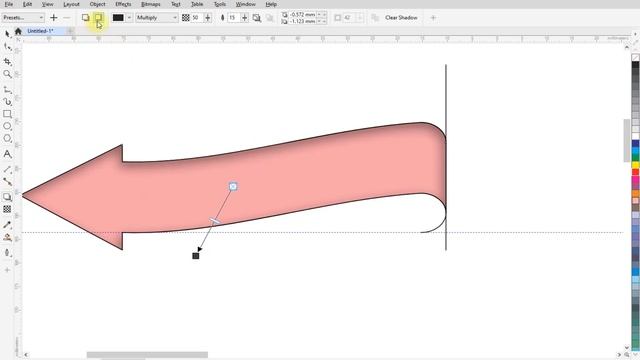This screenshot has width=640, height=360.
Task: Open the Edit menu
Action: pos(27,4)
